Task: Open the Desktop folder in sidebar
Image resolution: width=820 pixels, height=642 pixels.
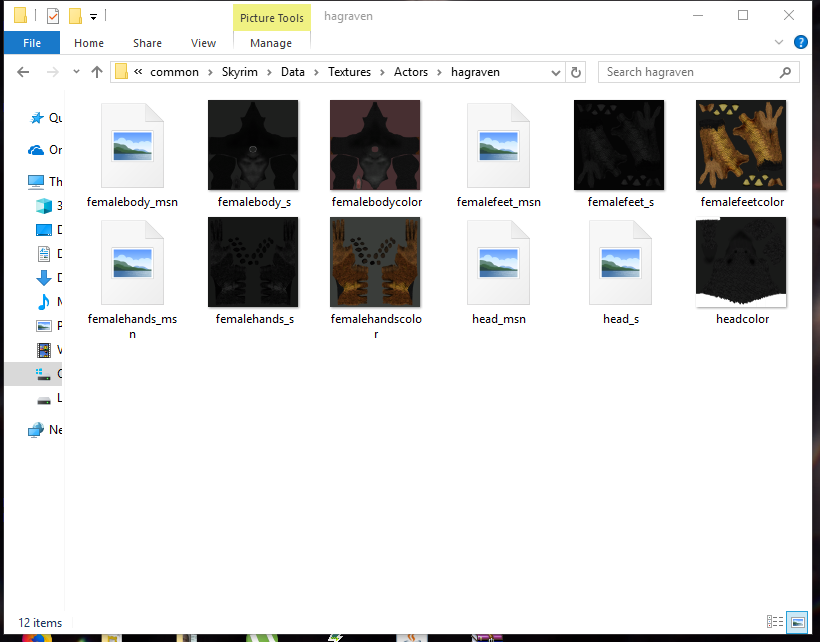Action: 49,230
